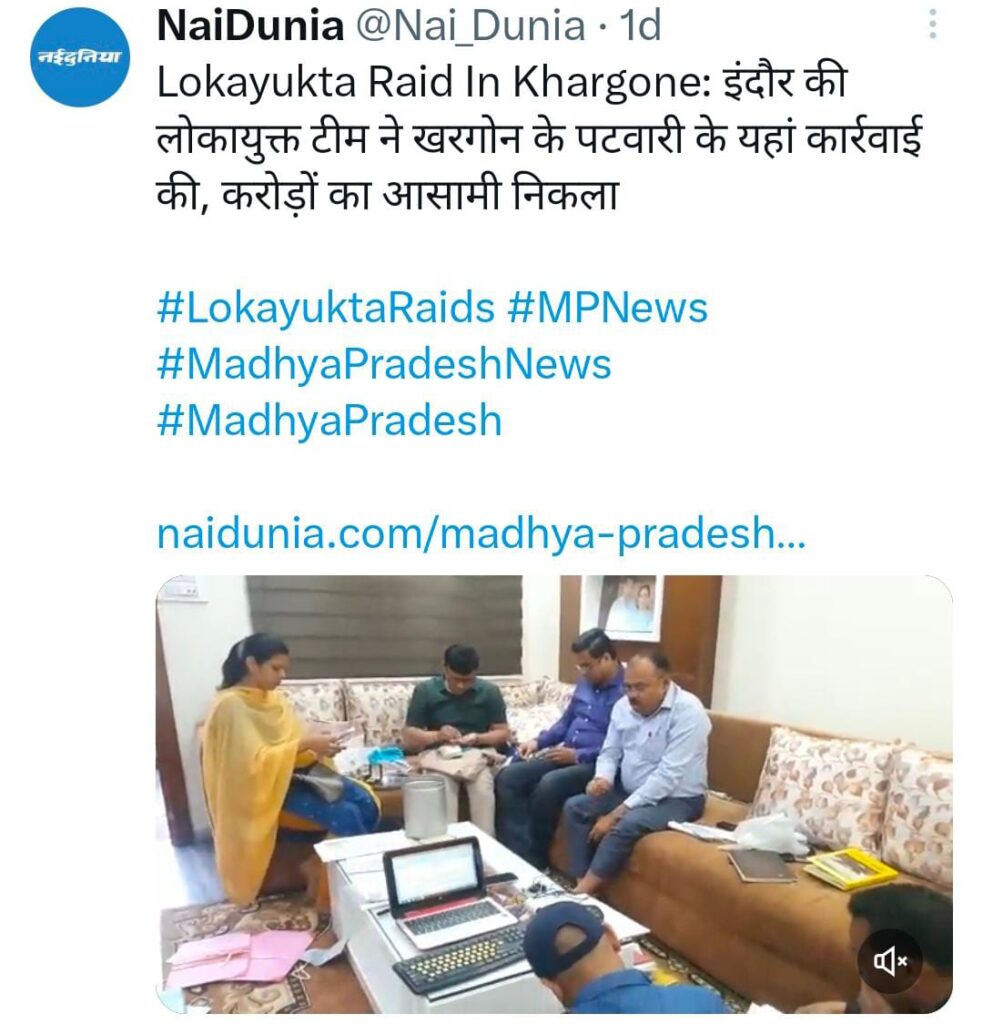Open the 1d tweet timestamp
Viewport: 983px width, 1024px height.
[x=640, y=26]
